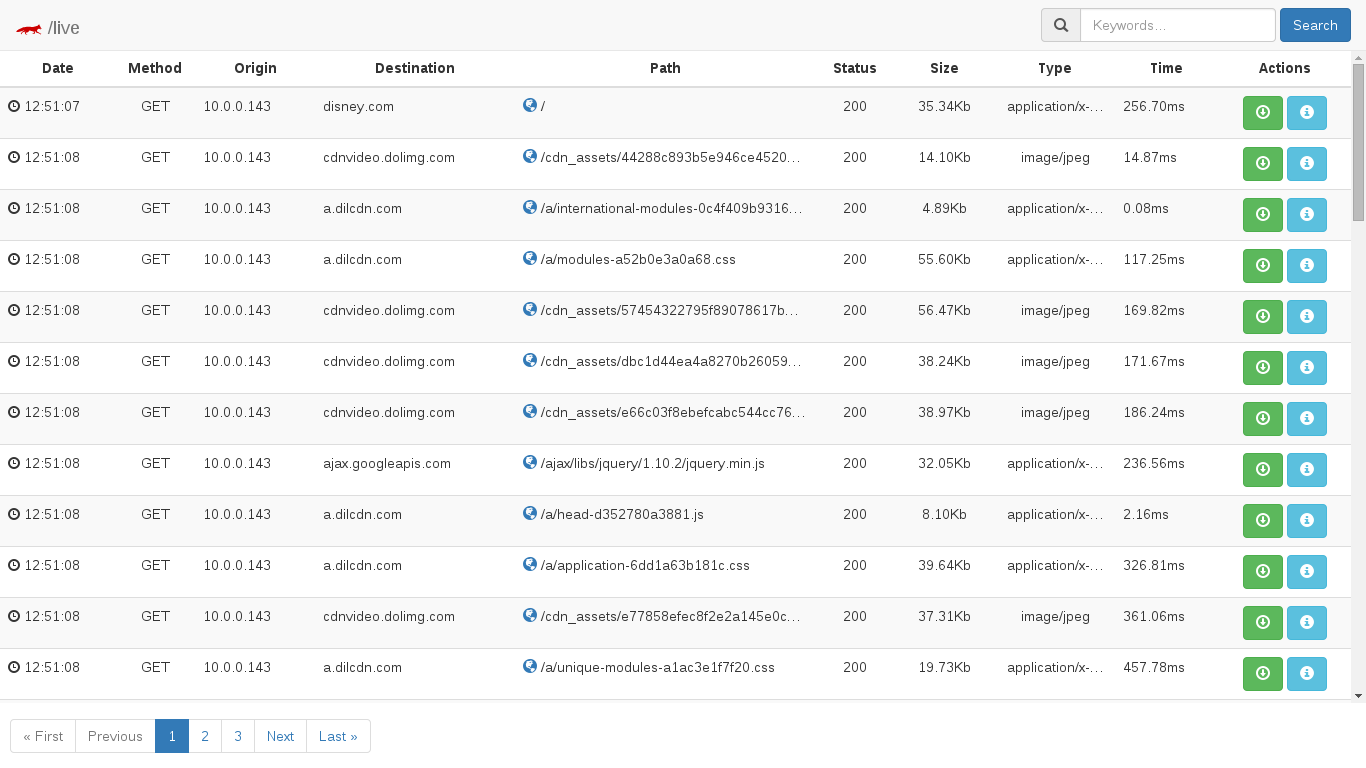Viewport: 1366px width, 768px height.
Task: Show info for the 186.24ms request
Action: pyautogui.click(x=1307, y=419)
